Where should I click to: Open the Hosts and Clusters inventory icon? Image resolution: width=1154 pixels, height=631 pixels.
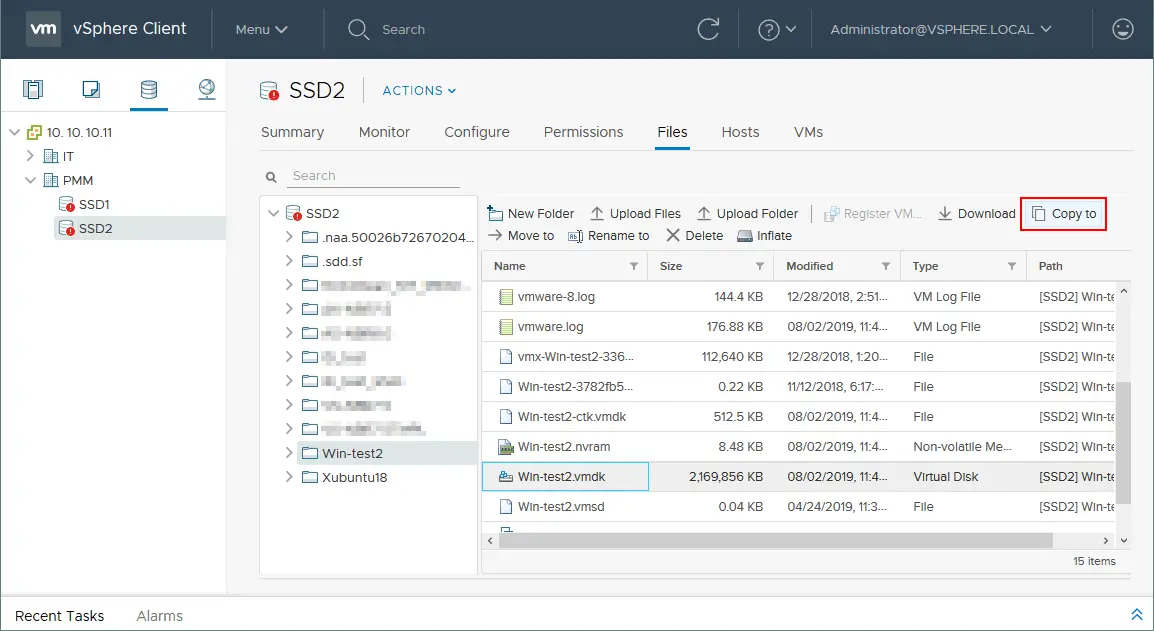pyautogui.click(x=32, y=89)
